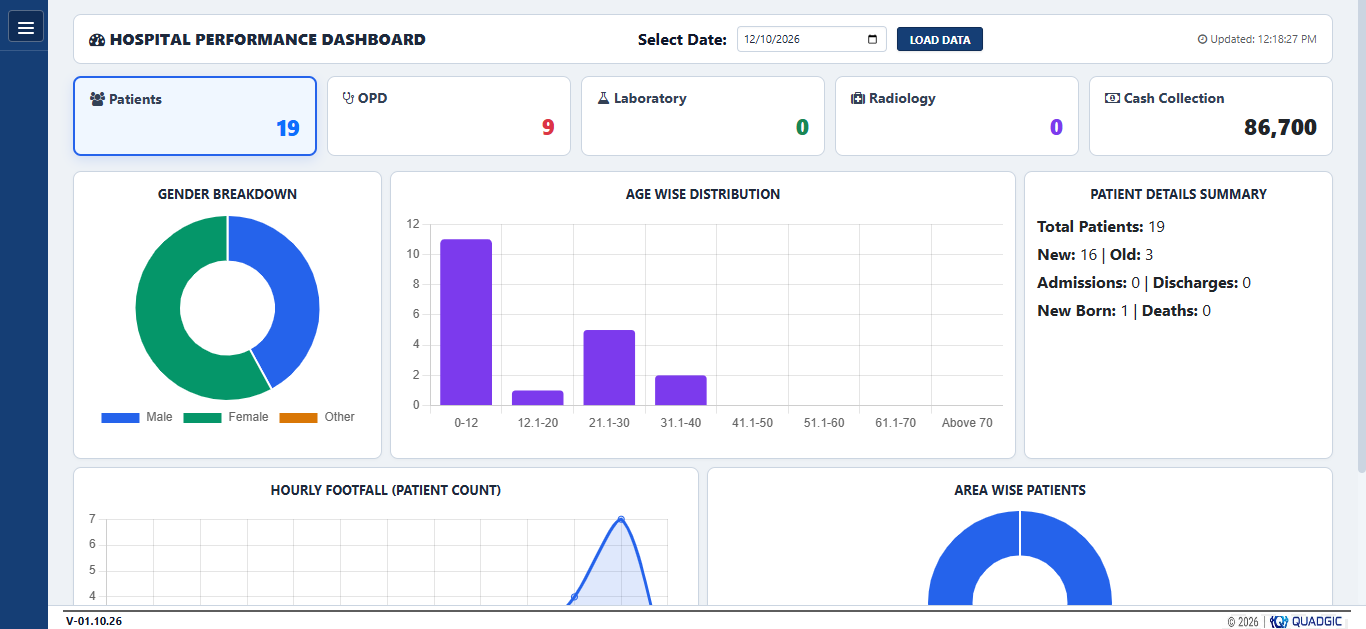Select the Patients summary card
The height and width of the screenshot is (629, 1366).
[x=195, y=116]
